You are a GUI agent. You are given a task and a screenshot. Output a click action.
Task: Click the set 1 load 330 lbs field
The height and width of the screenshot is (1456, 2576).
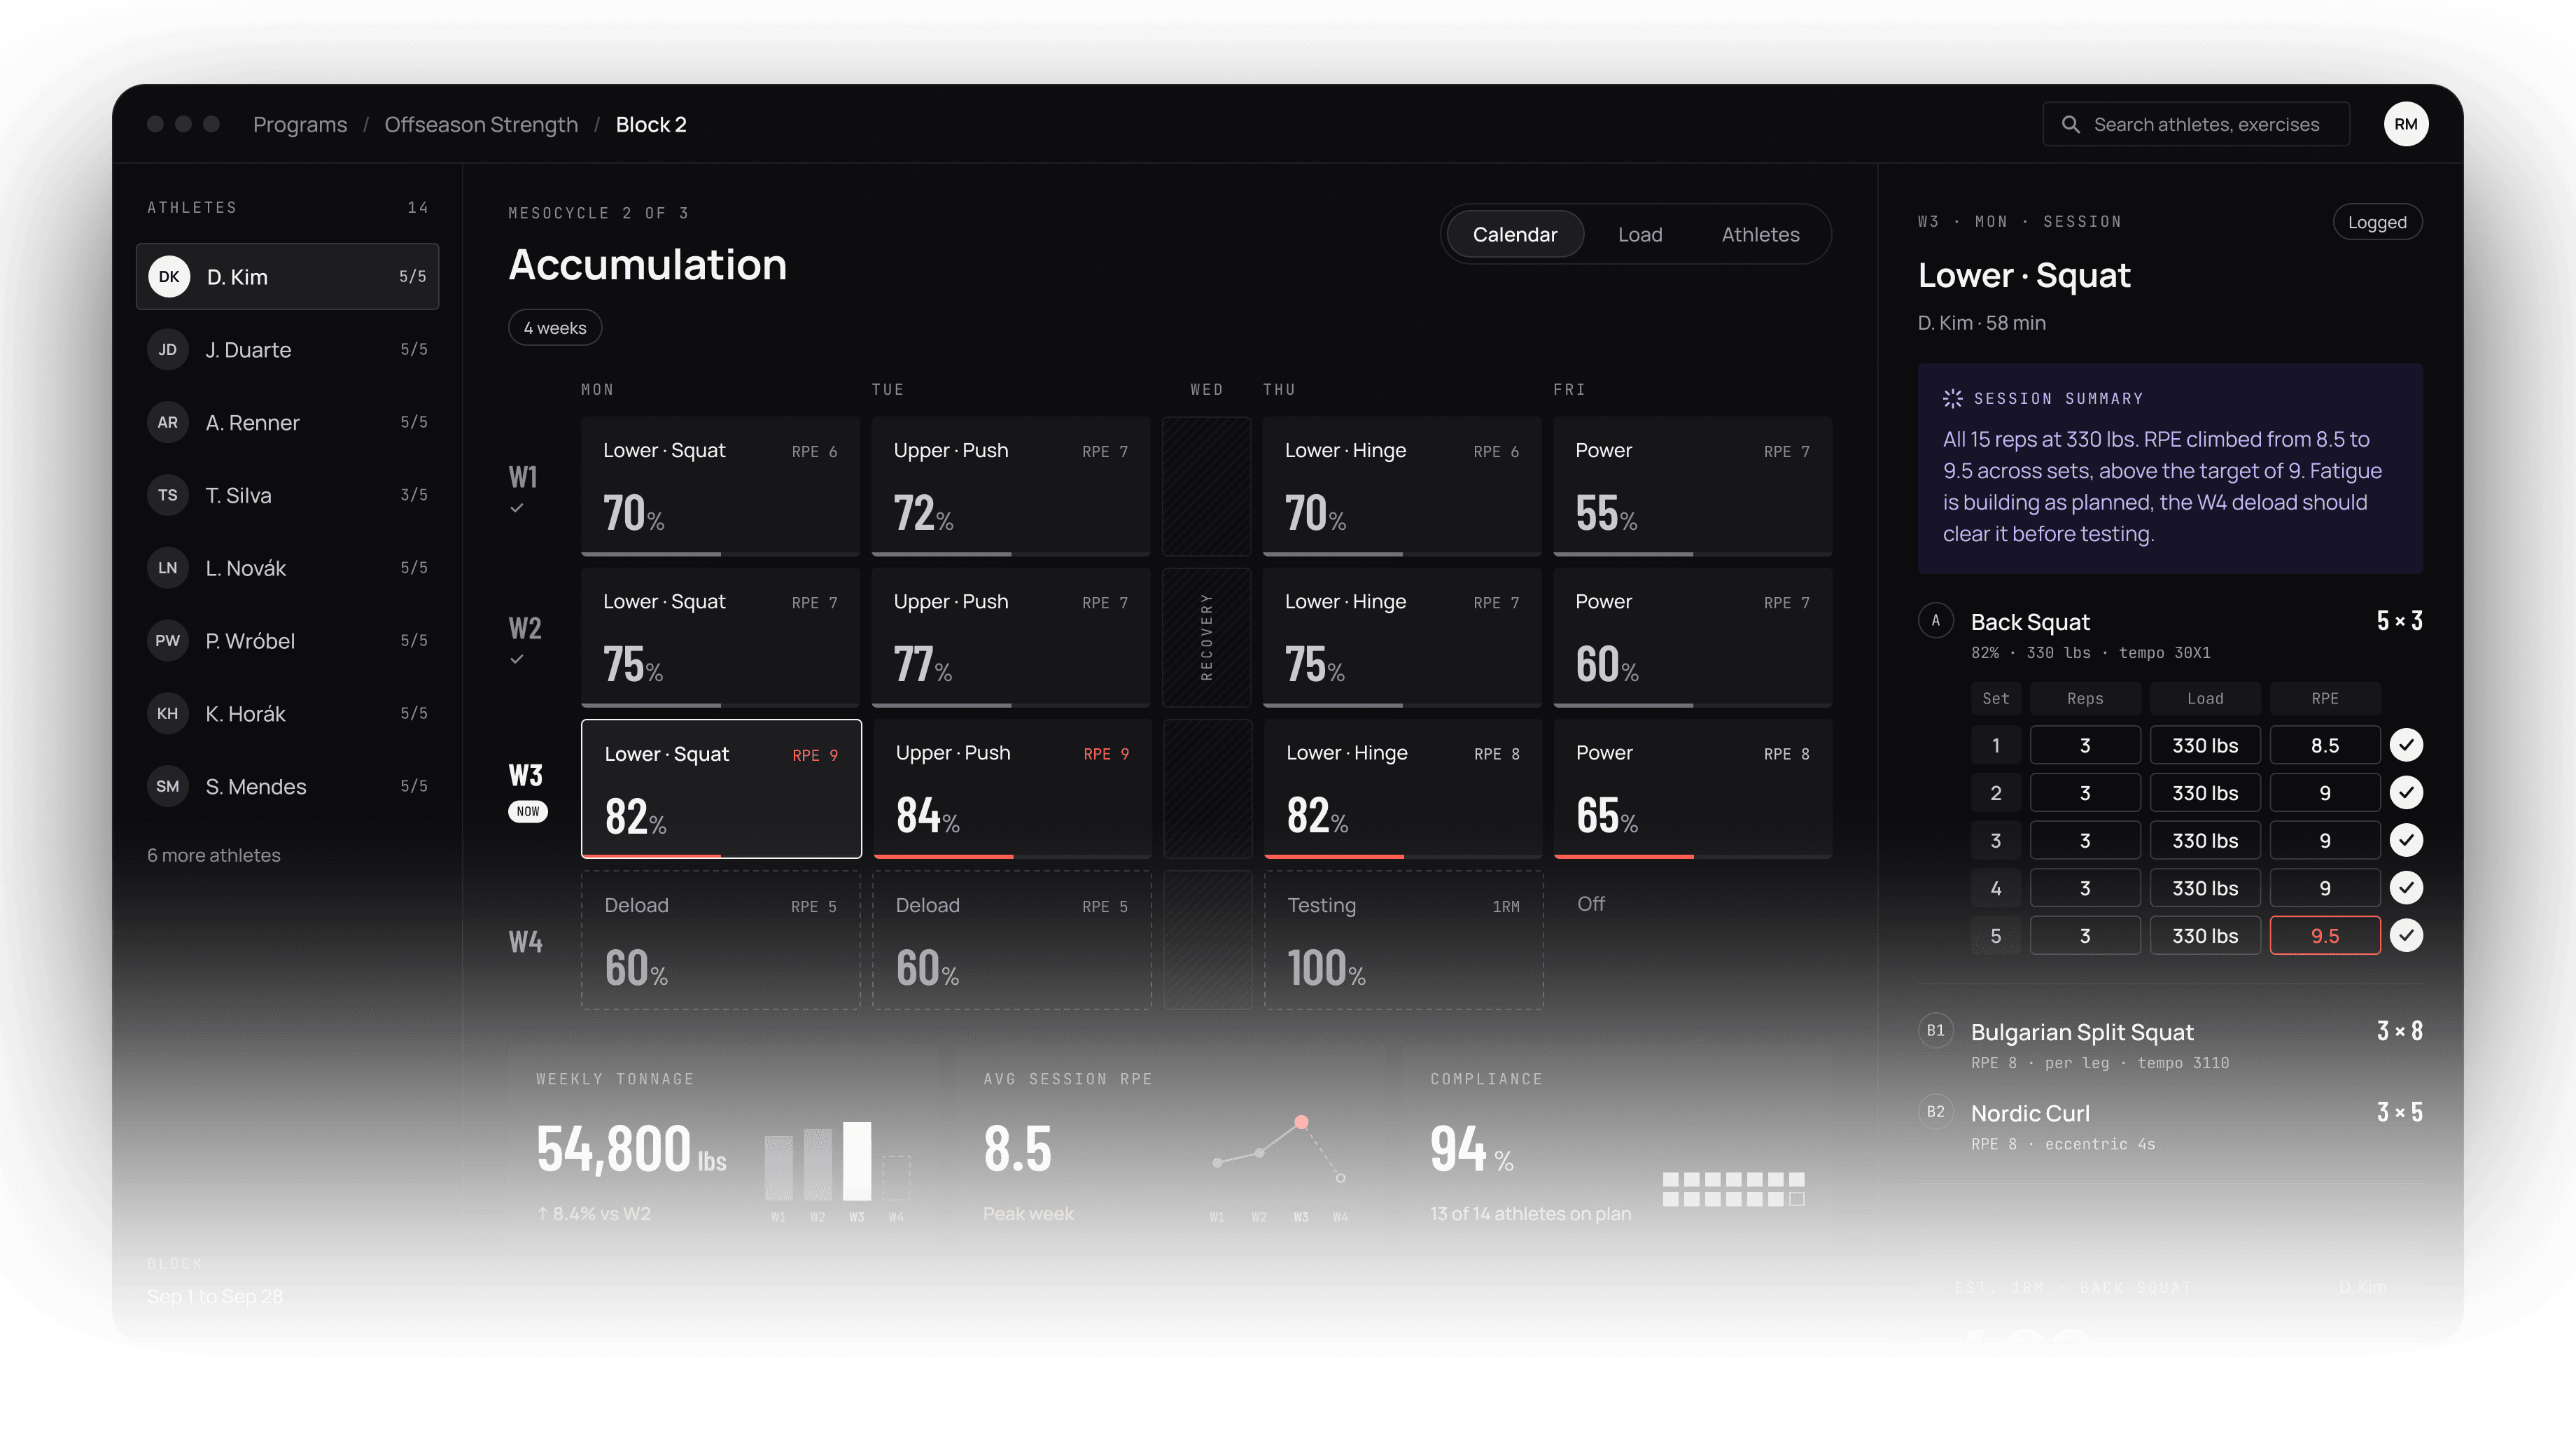click(2205, 745)
